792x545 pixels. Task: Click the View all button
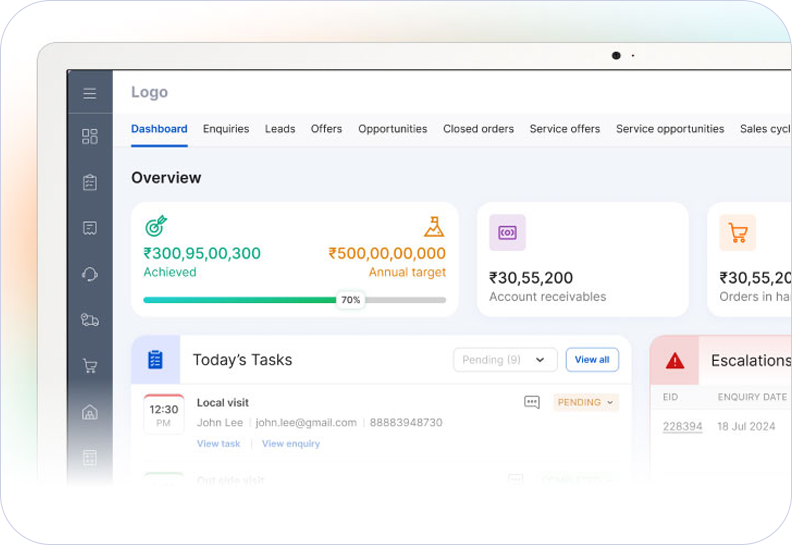(x=592, y=360)
